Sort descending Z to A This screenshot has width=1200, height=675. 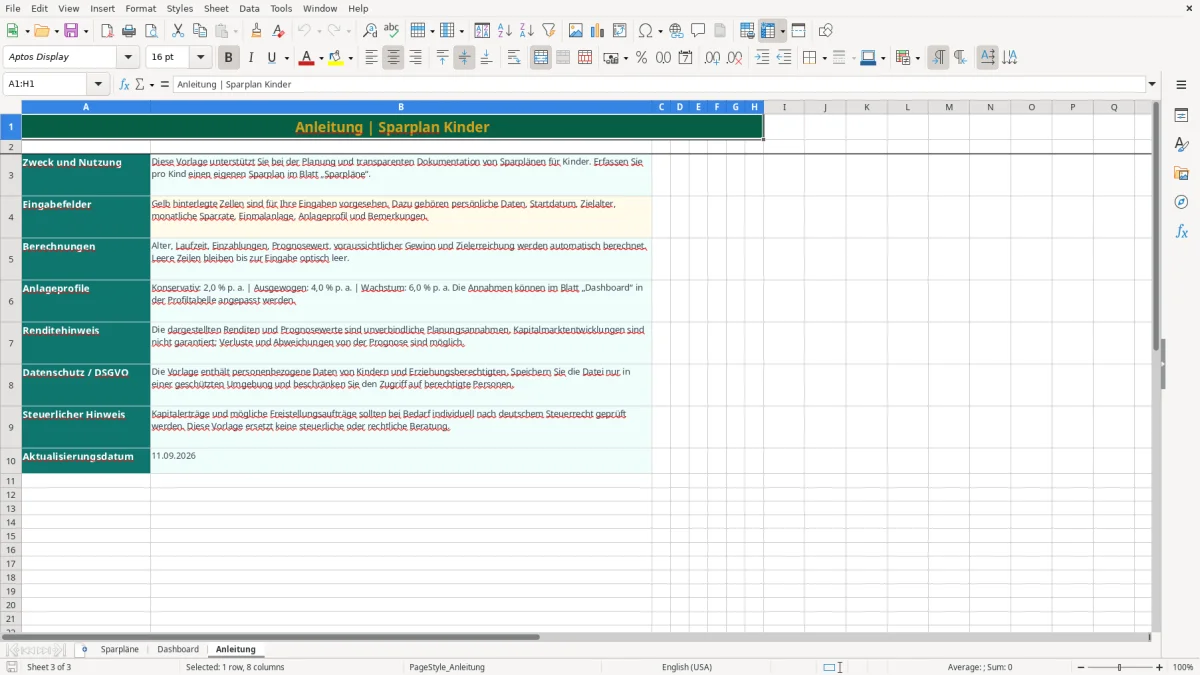(527, 31)
